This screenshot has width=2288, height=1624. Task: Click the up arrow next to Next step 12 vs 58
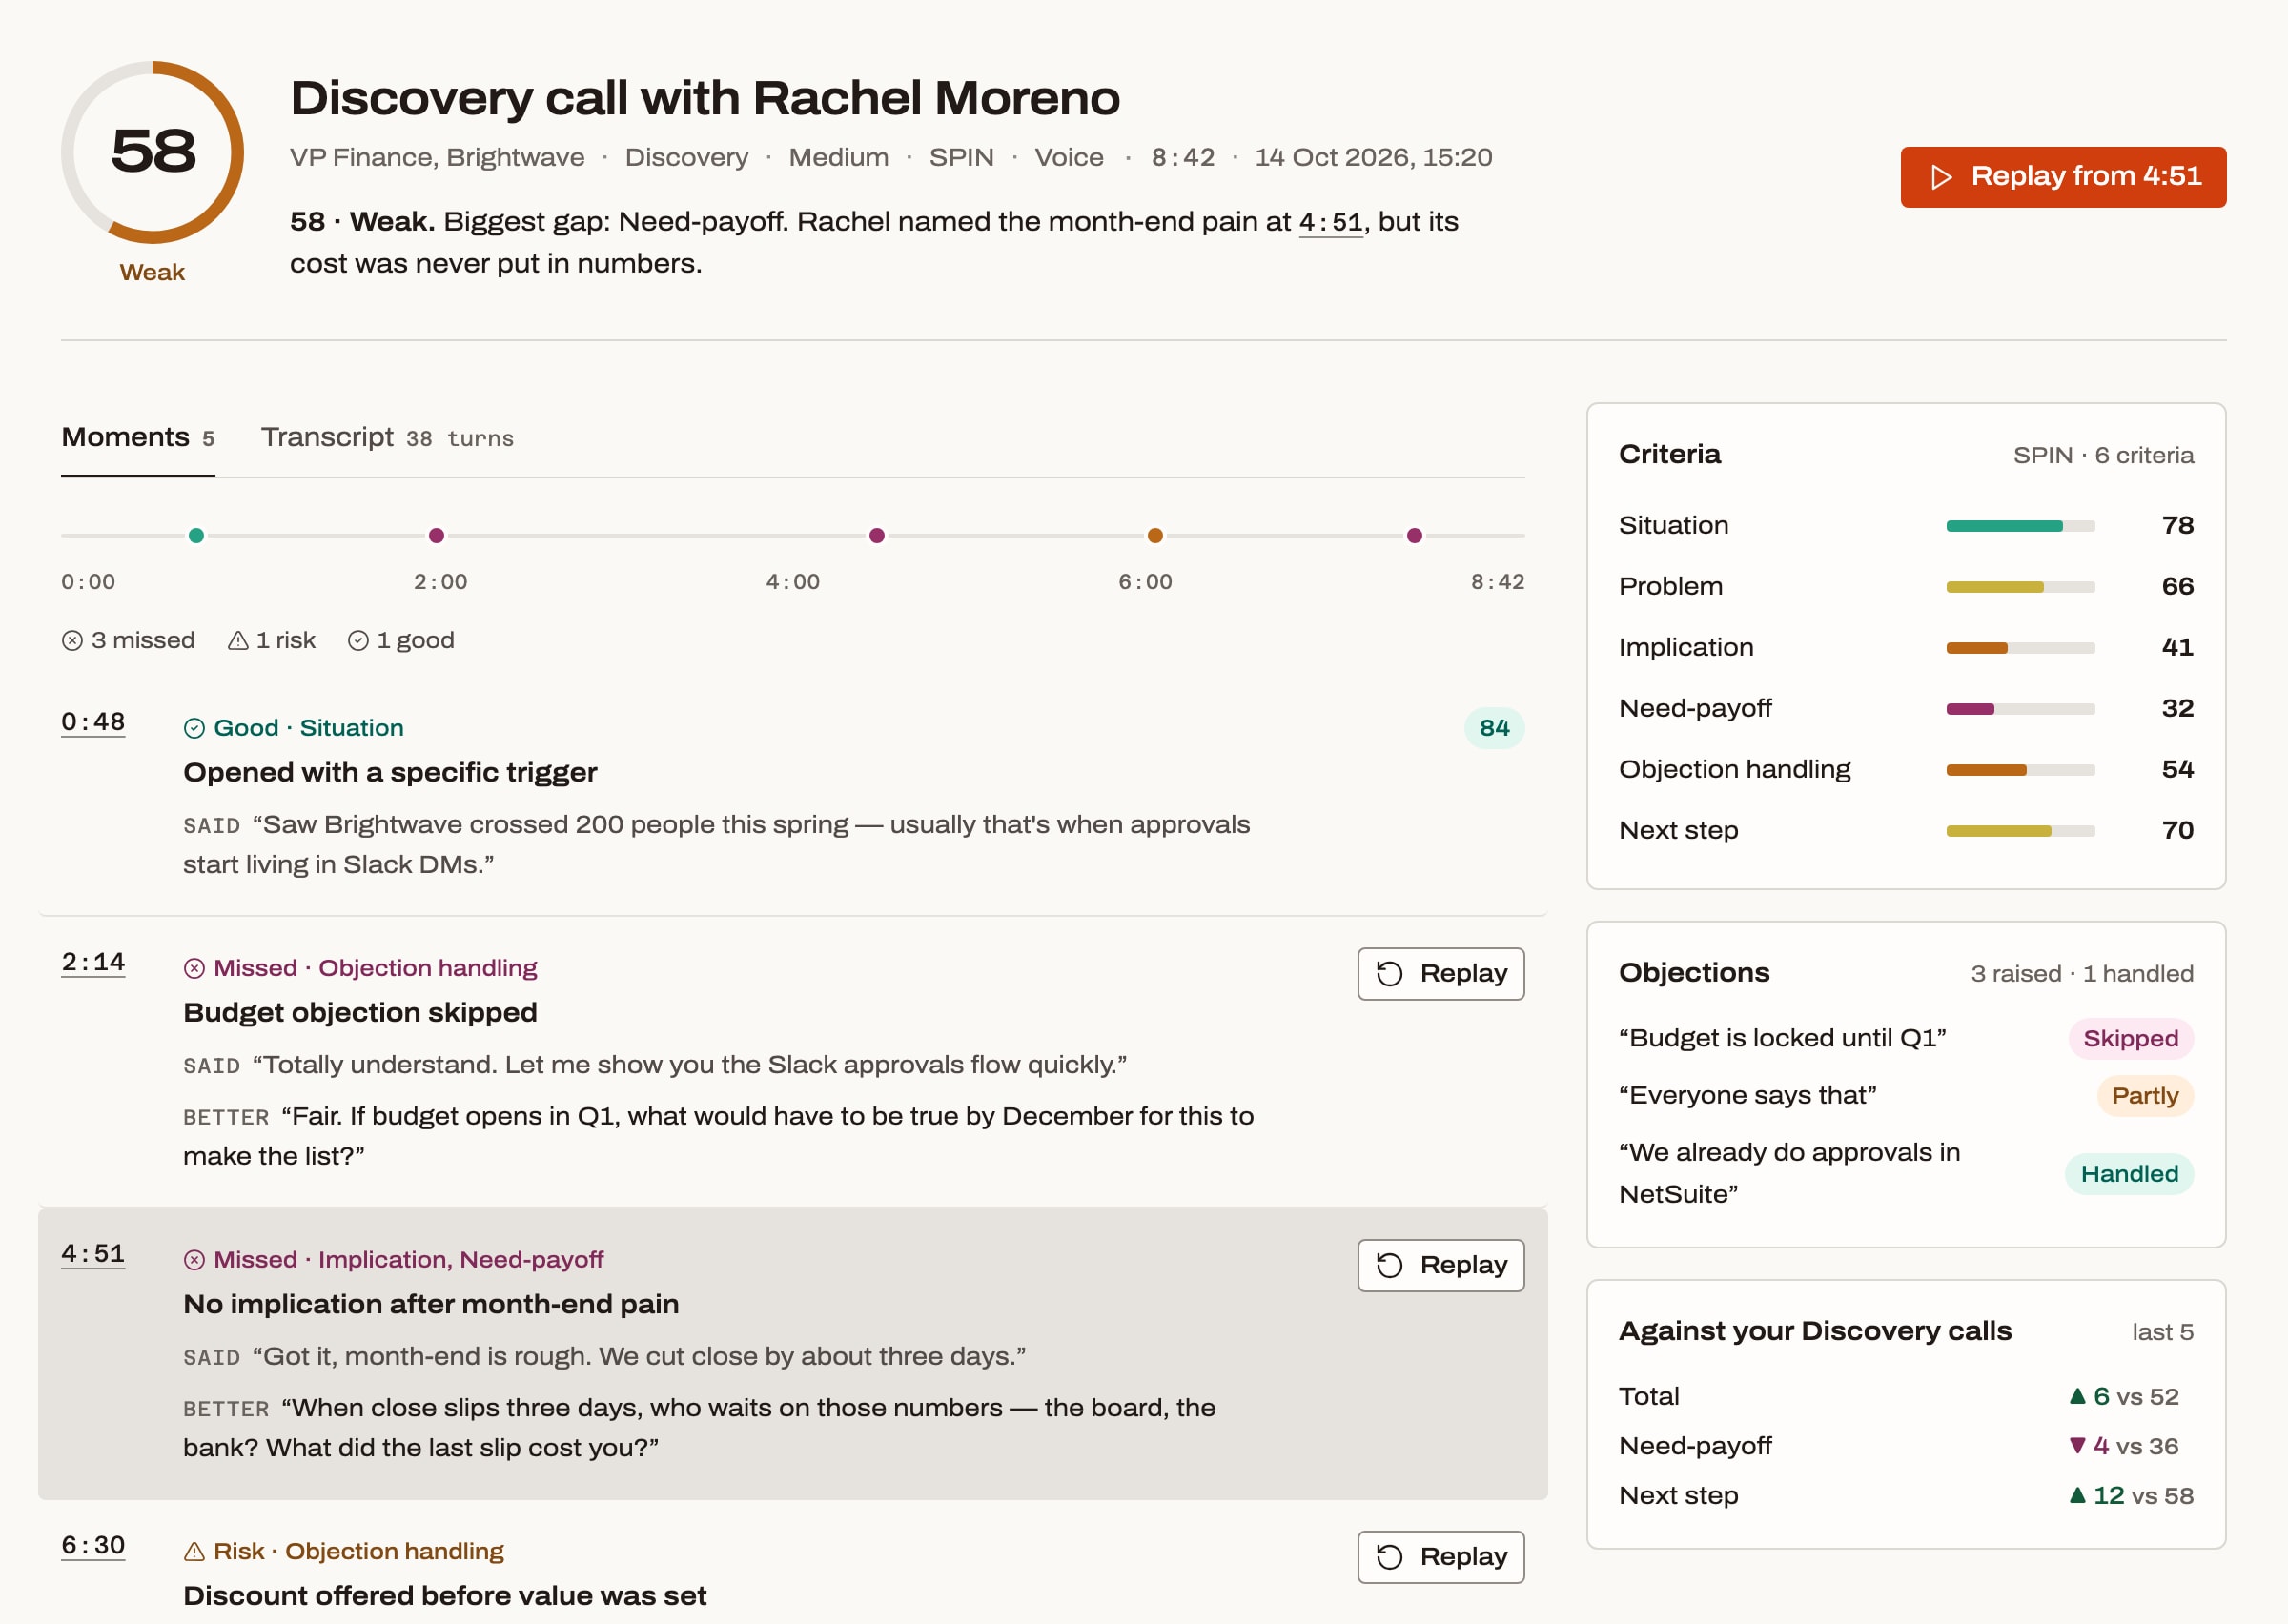click(x=2077, y=1495)
